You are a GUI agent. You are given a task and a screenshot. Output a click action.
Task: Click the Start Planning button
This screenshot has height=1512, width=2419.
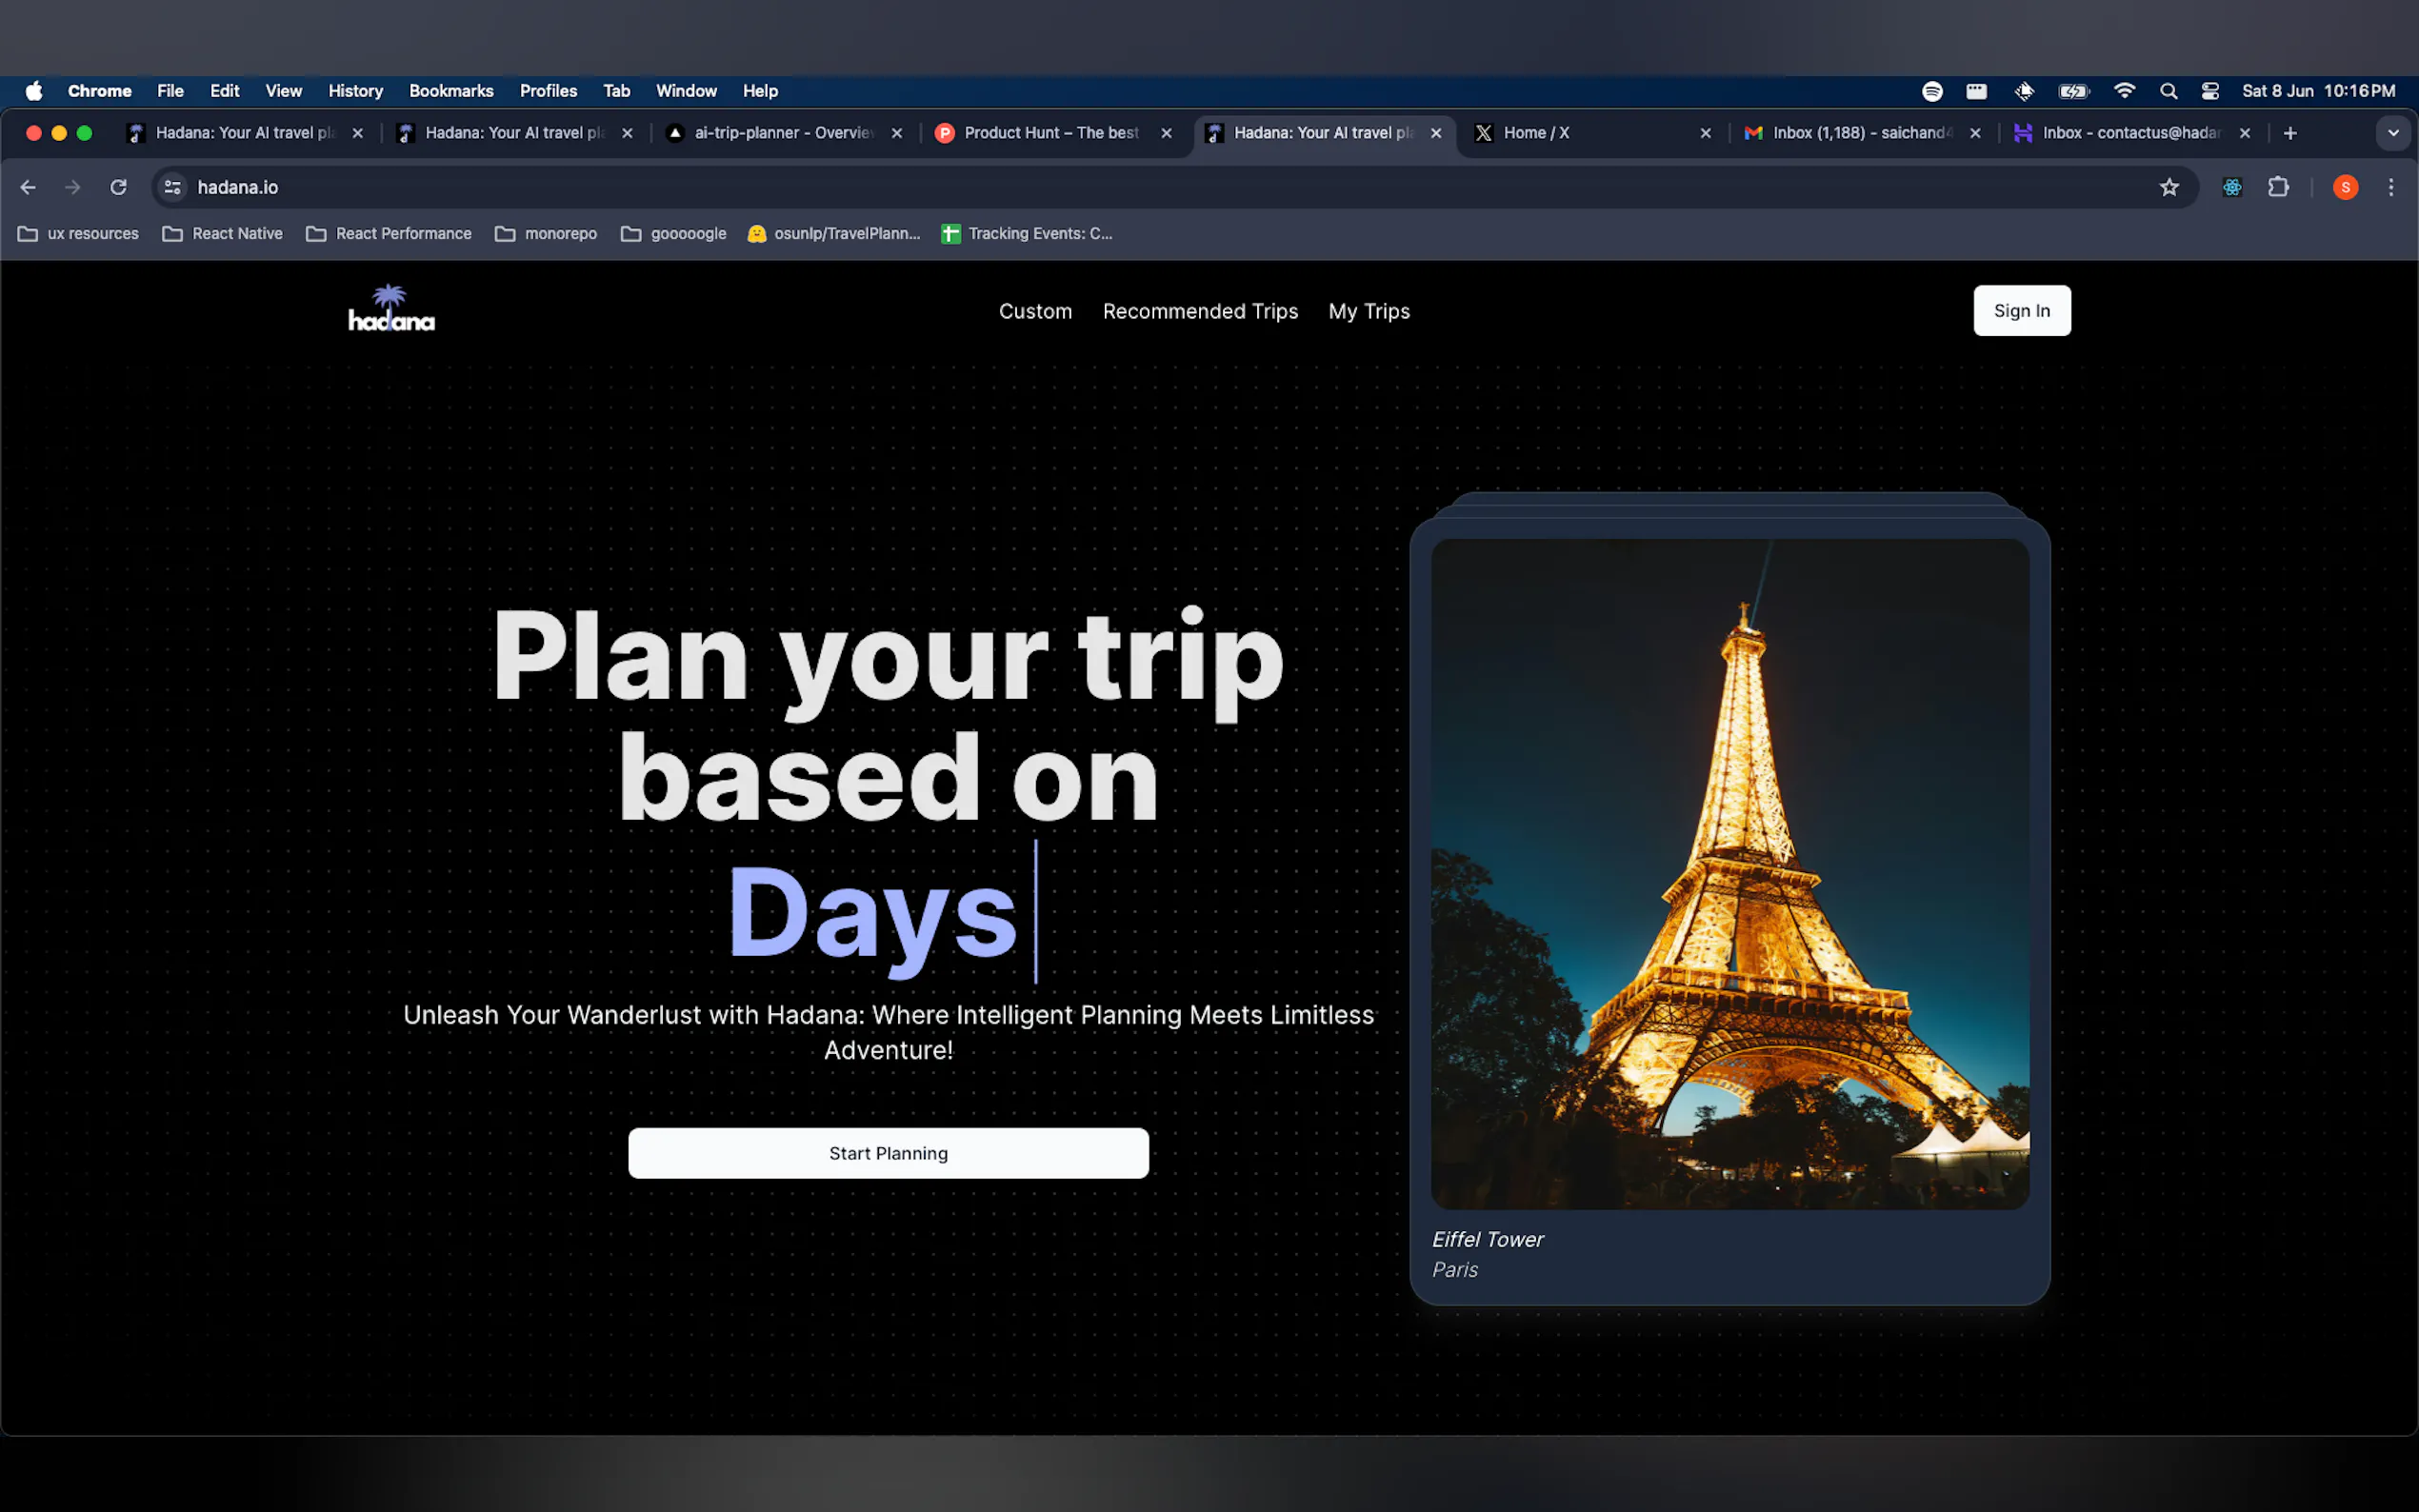point(888,1153)
